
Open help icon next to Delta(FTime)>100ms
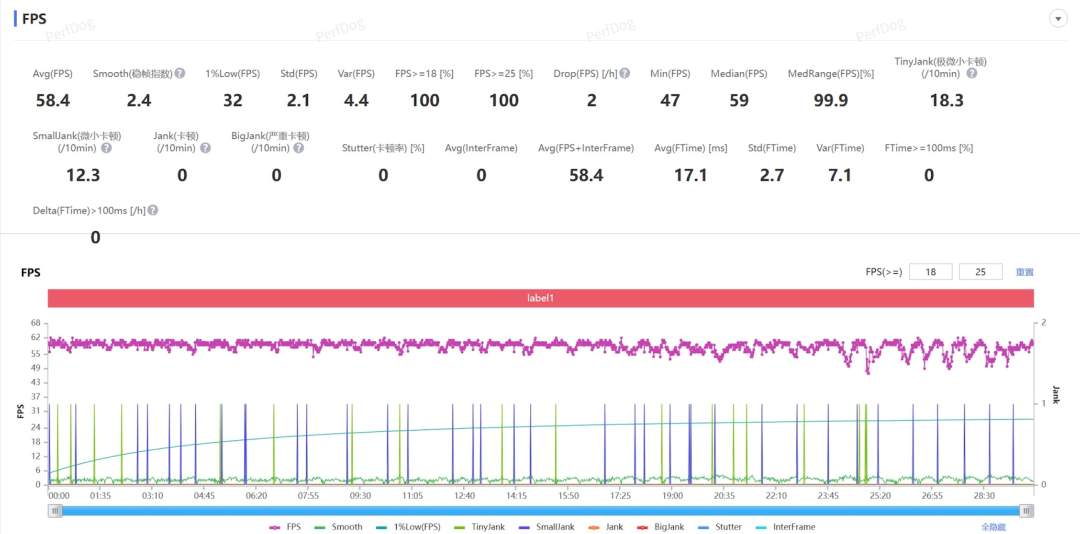[153, 210]
